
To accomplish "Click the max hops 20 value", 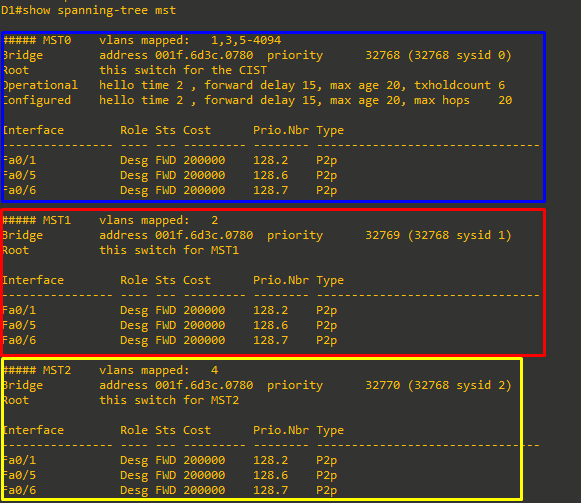I will (463, 100).
